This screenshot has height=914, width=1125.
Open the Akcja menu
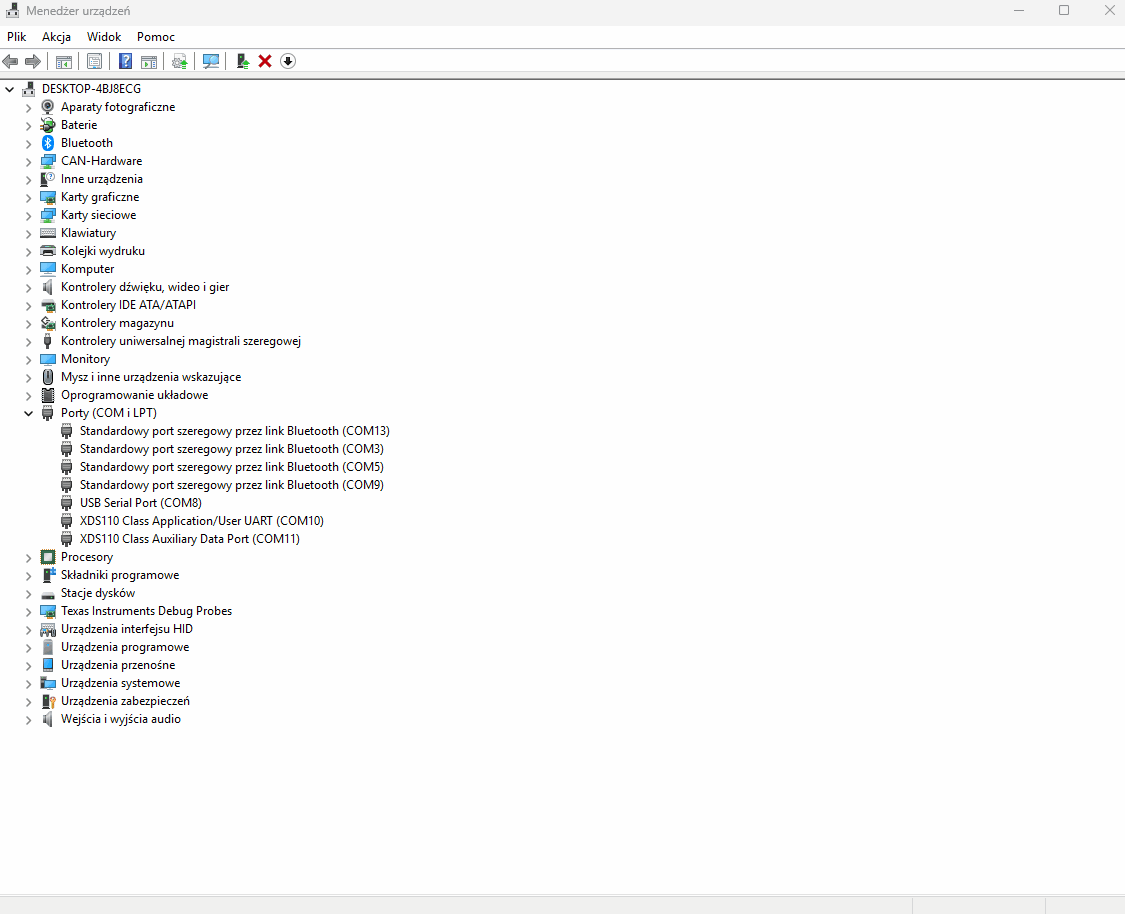[56, 37]
